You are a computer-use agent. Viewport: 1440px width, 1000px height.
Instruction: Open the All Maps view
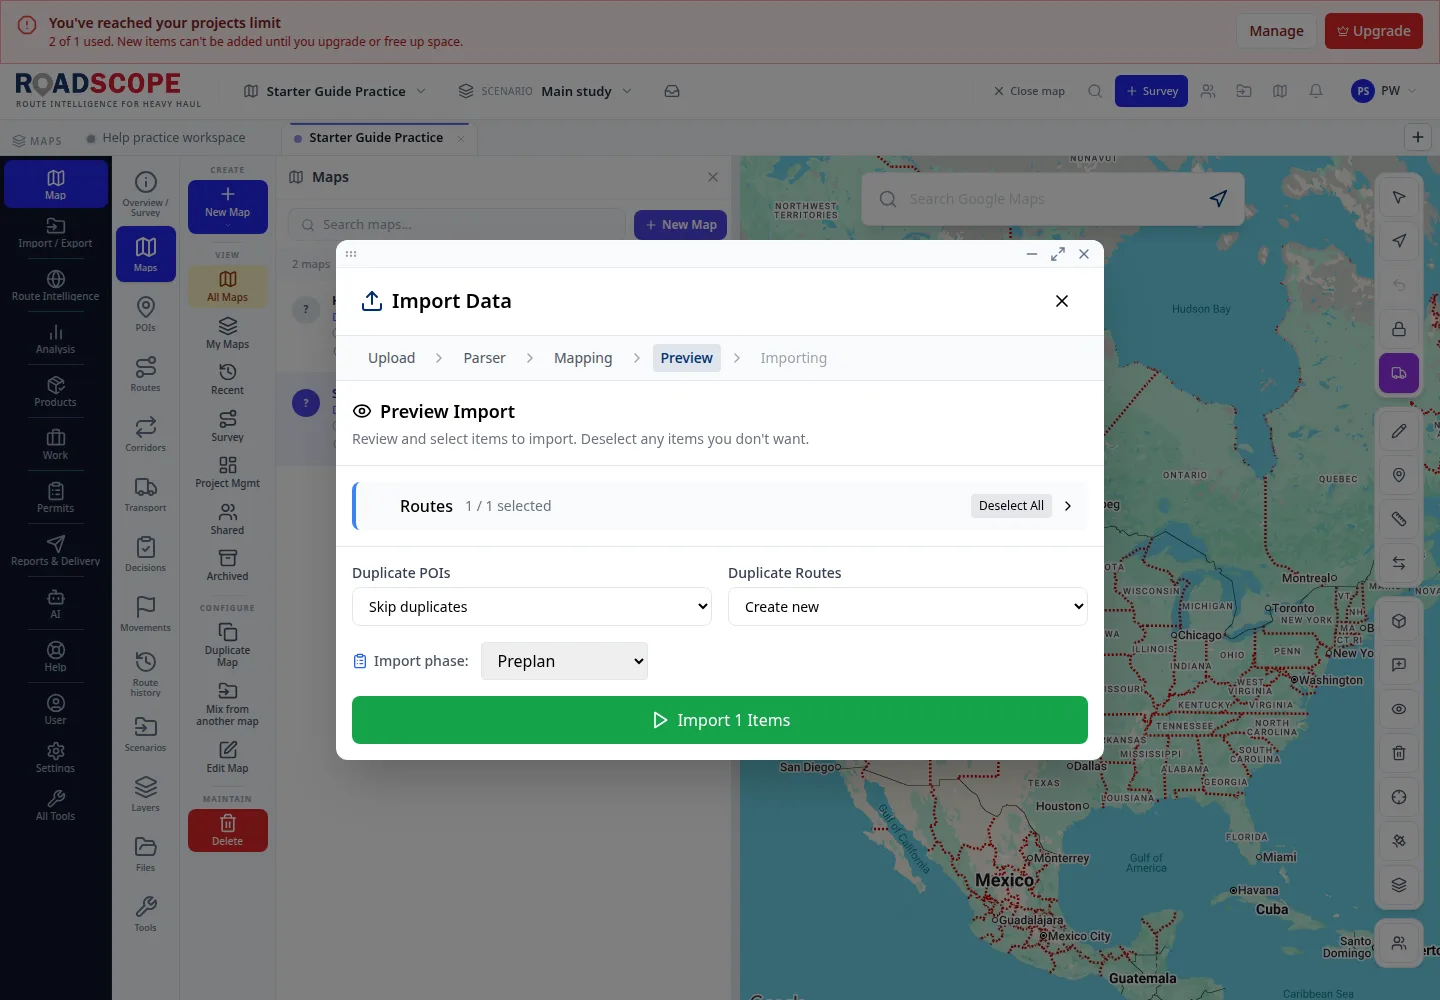(228, 286)
